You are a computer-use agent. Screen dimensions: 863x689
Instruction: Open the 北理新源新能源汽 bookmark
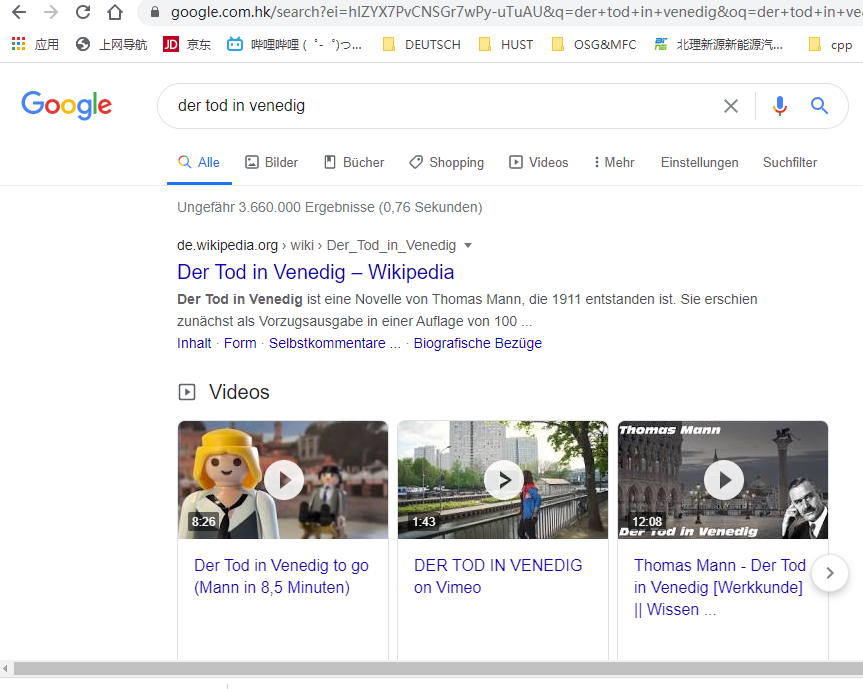pyautogui.click(x=718, y=44)
